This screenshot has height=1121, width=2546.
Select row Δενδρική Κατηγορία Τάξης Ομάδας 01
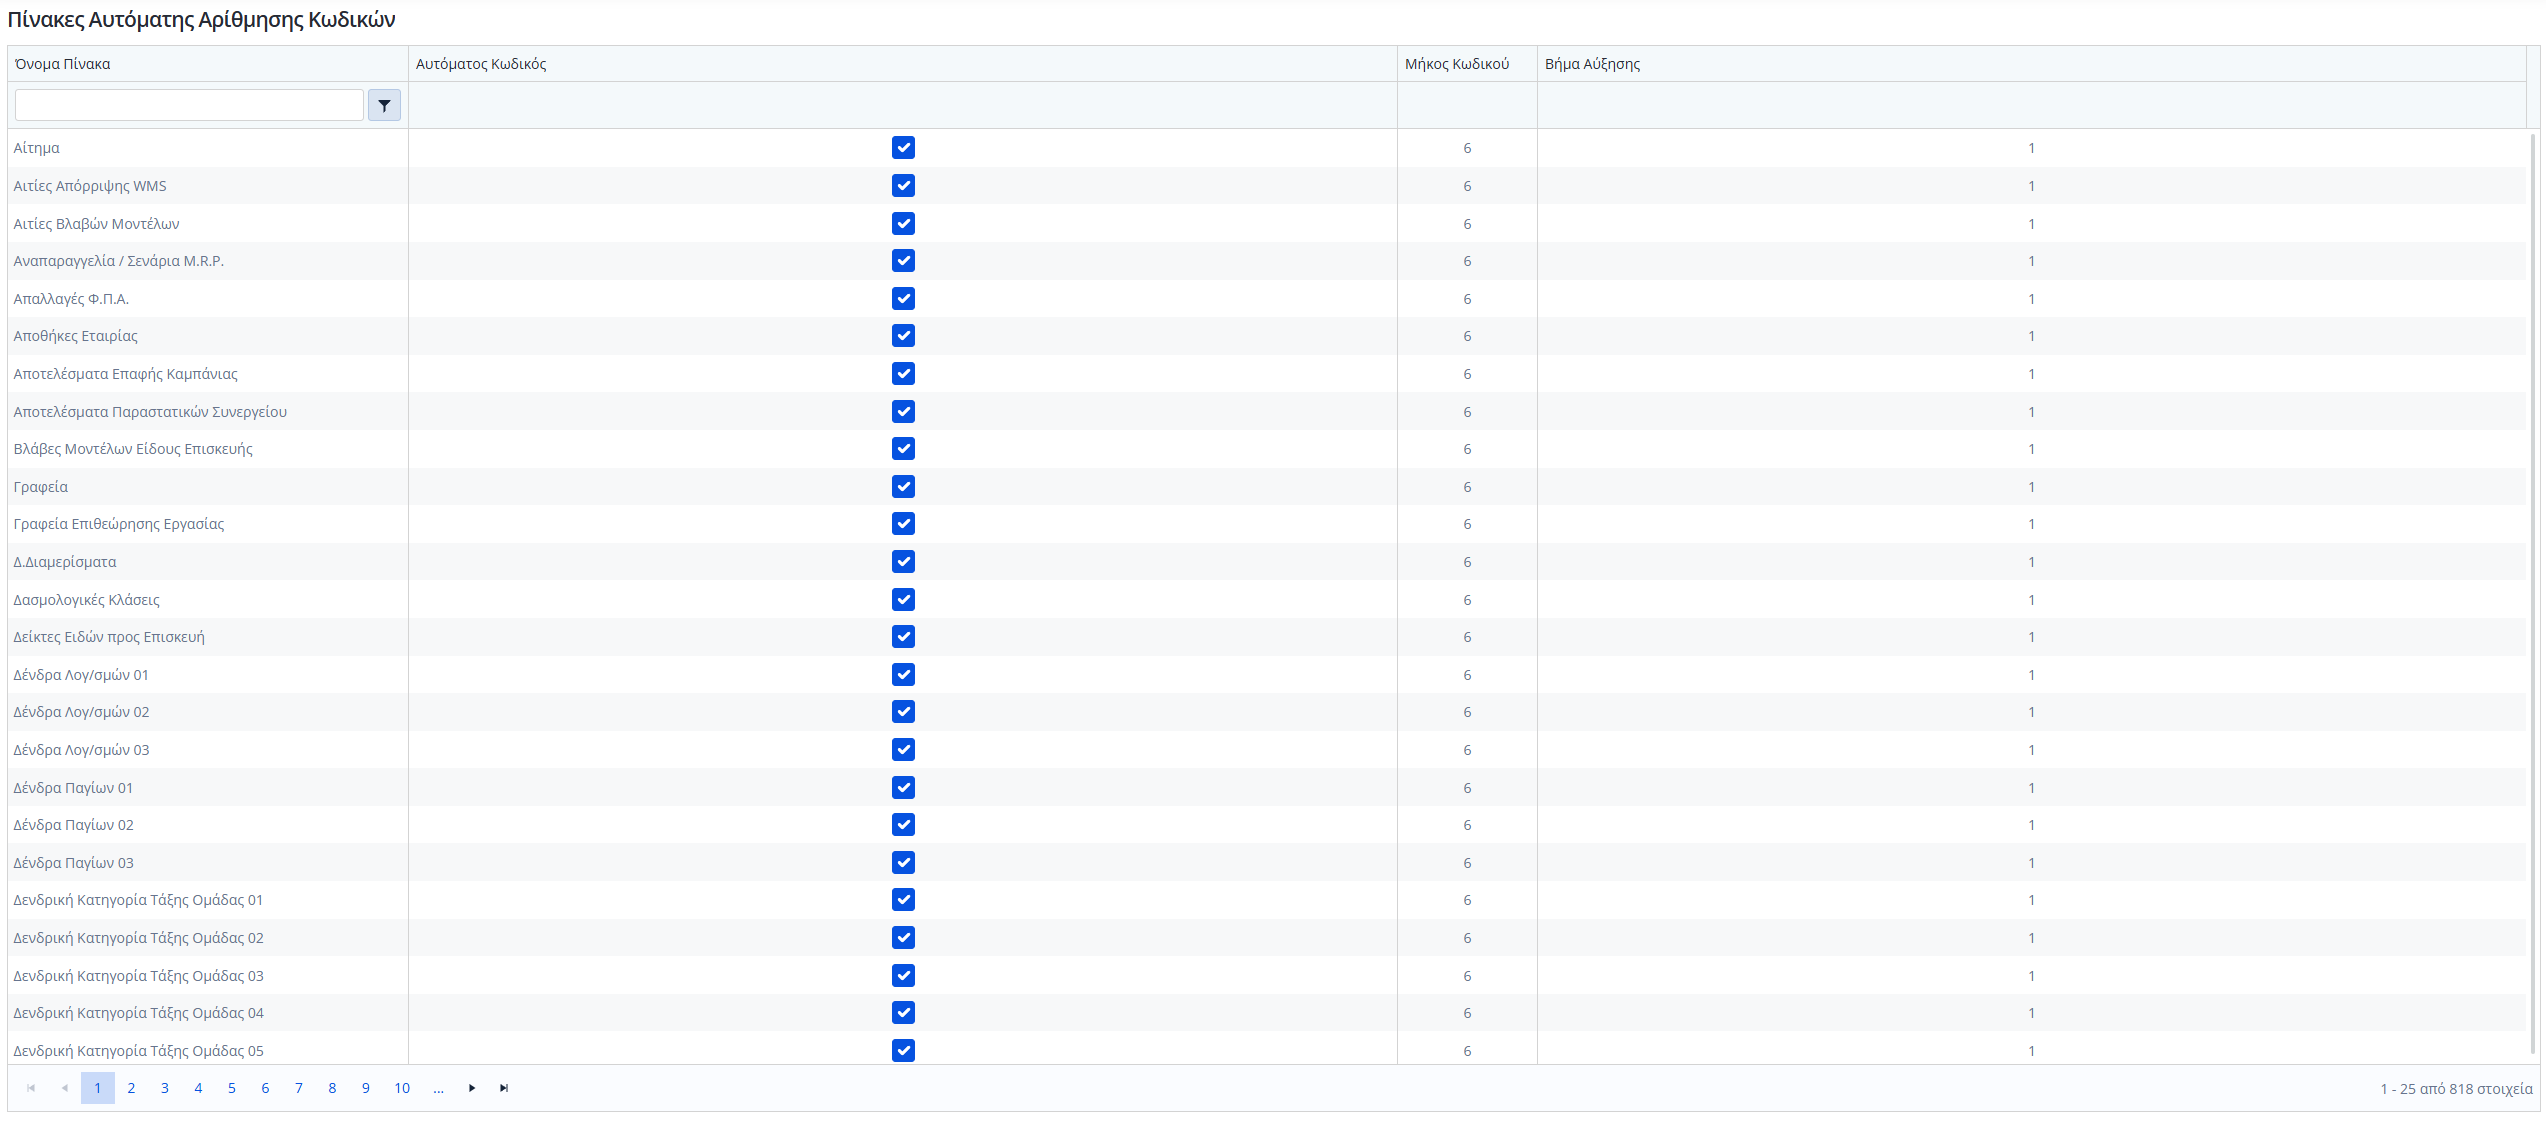[1267, 900]
